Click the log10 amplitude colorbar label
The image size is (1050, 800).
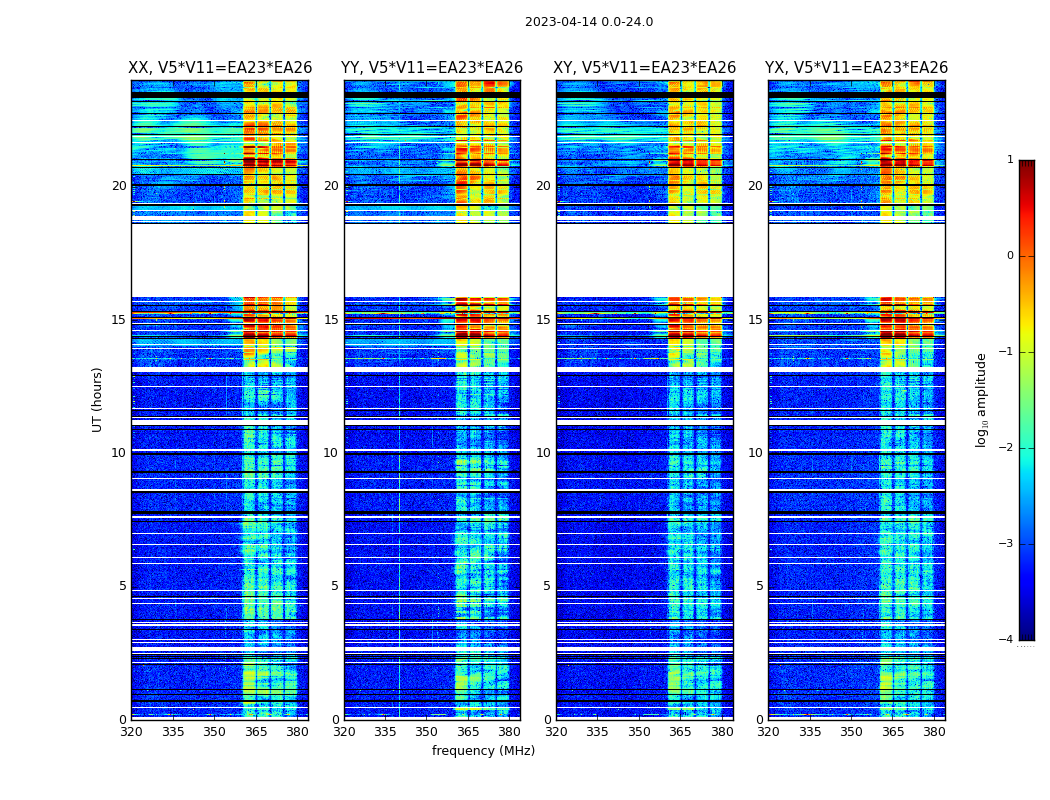tap(981, 400)
